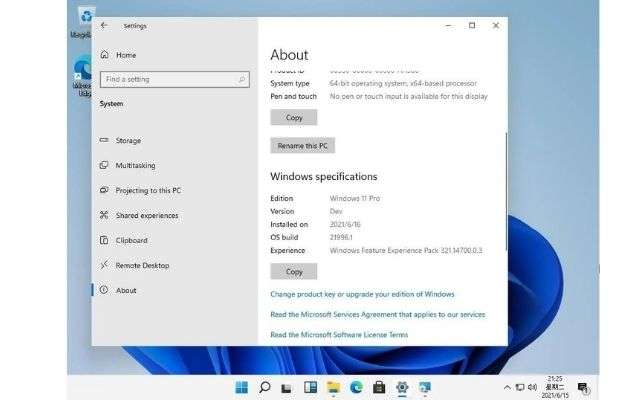
Task: Click Settings gear on taskbar
Action: pyautogui.click(x=402, y=387)
